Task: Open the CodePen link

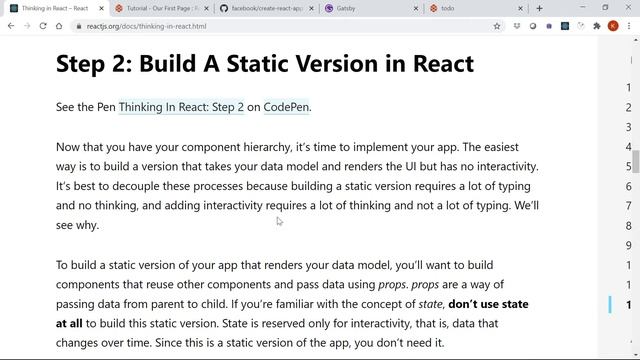Action: [286, 107]
